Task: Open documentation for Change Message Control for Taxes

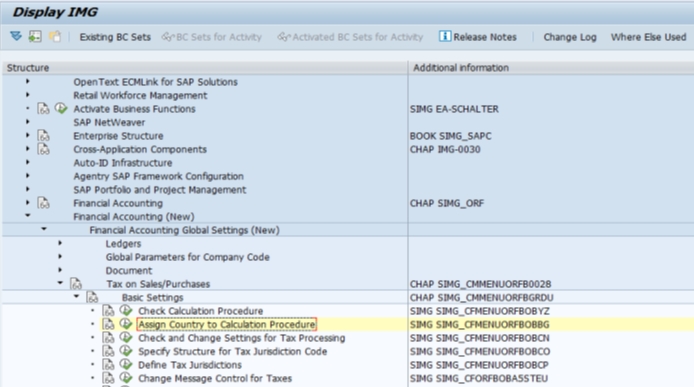Action: tap(108, 378)
